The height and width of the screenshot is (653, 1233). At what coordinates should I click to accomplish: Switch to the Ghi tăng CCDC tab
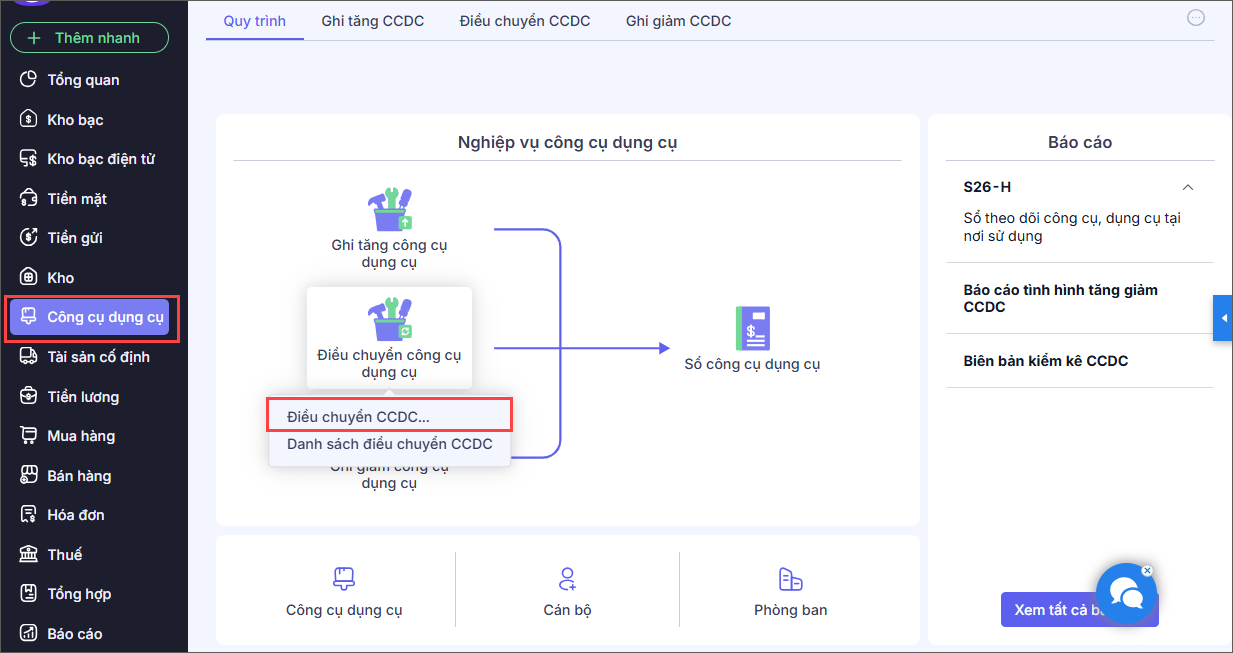(373, 21)
